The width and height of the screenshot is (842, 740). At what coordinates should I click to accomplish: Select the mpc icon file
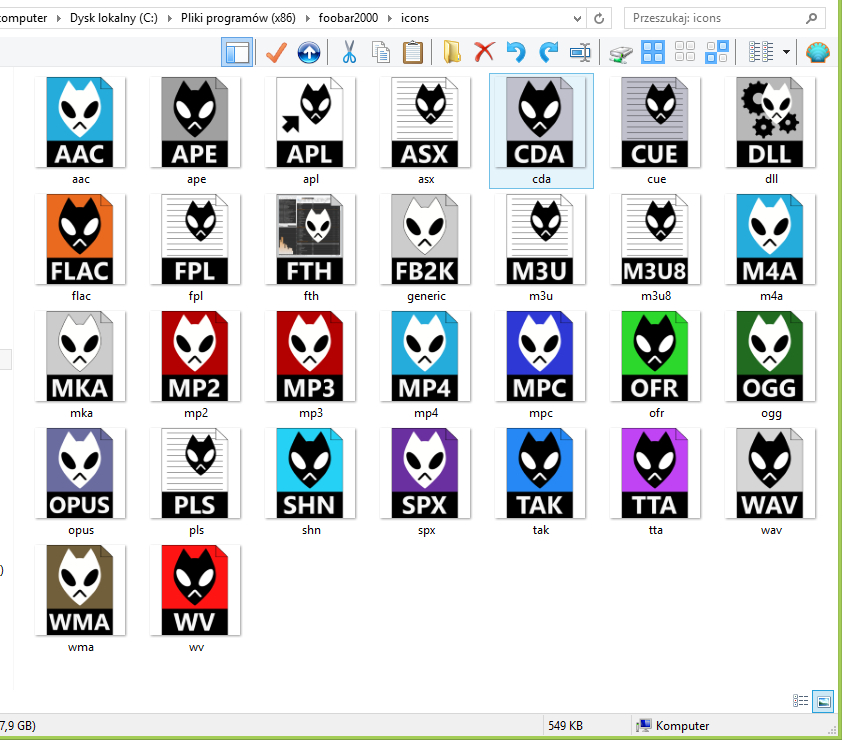click(x=540, y=365)
